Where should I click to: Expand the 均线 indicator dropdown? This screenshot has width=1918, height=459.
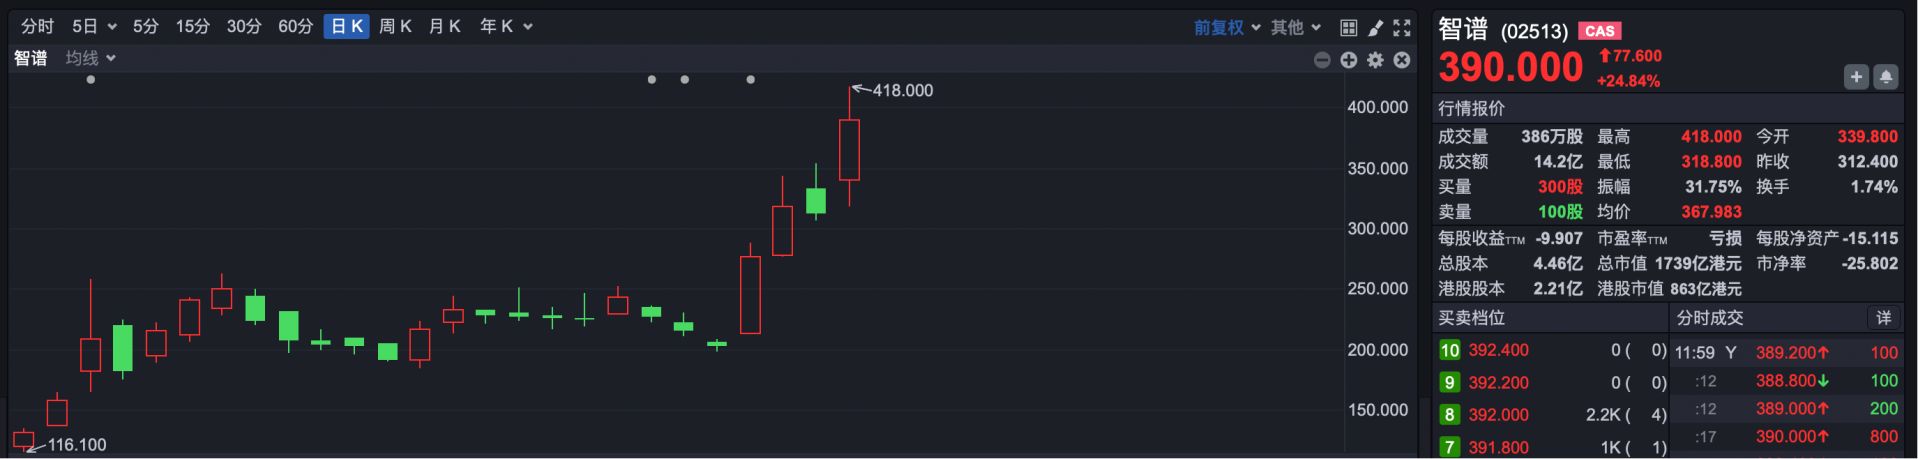[91, 58]
